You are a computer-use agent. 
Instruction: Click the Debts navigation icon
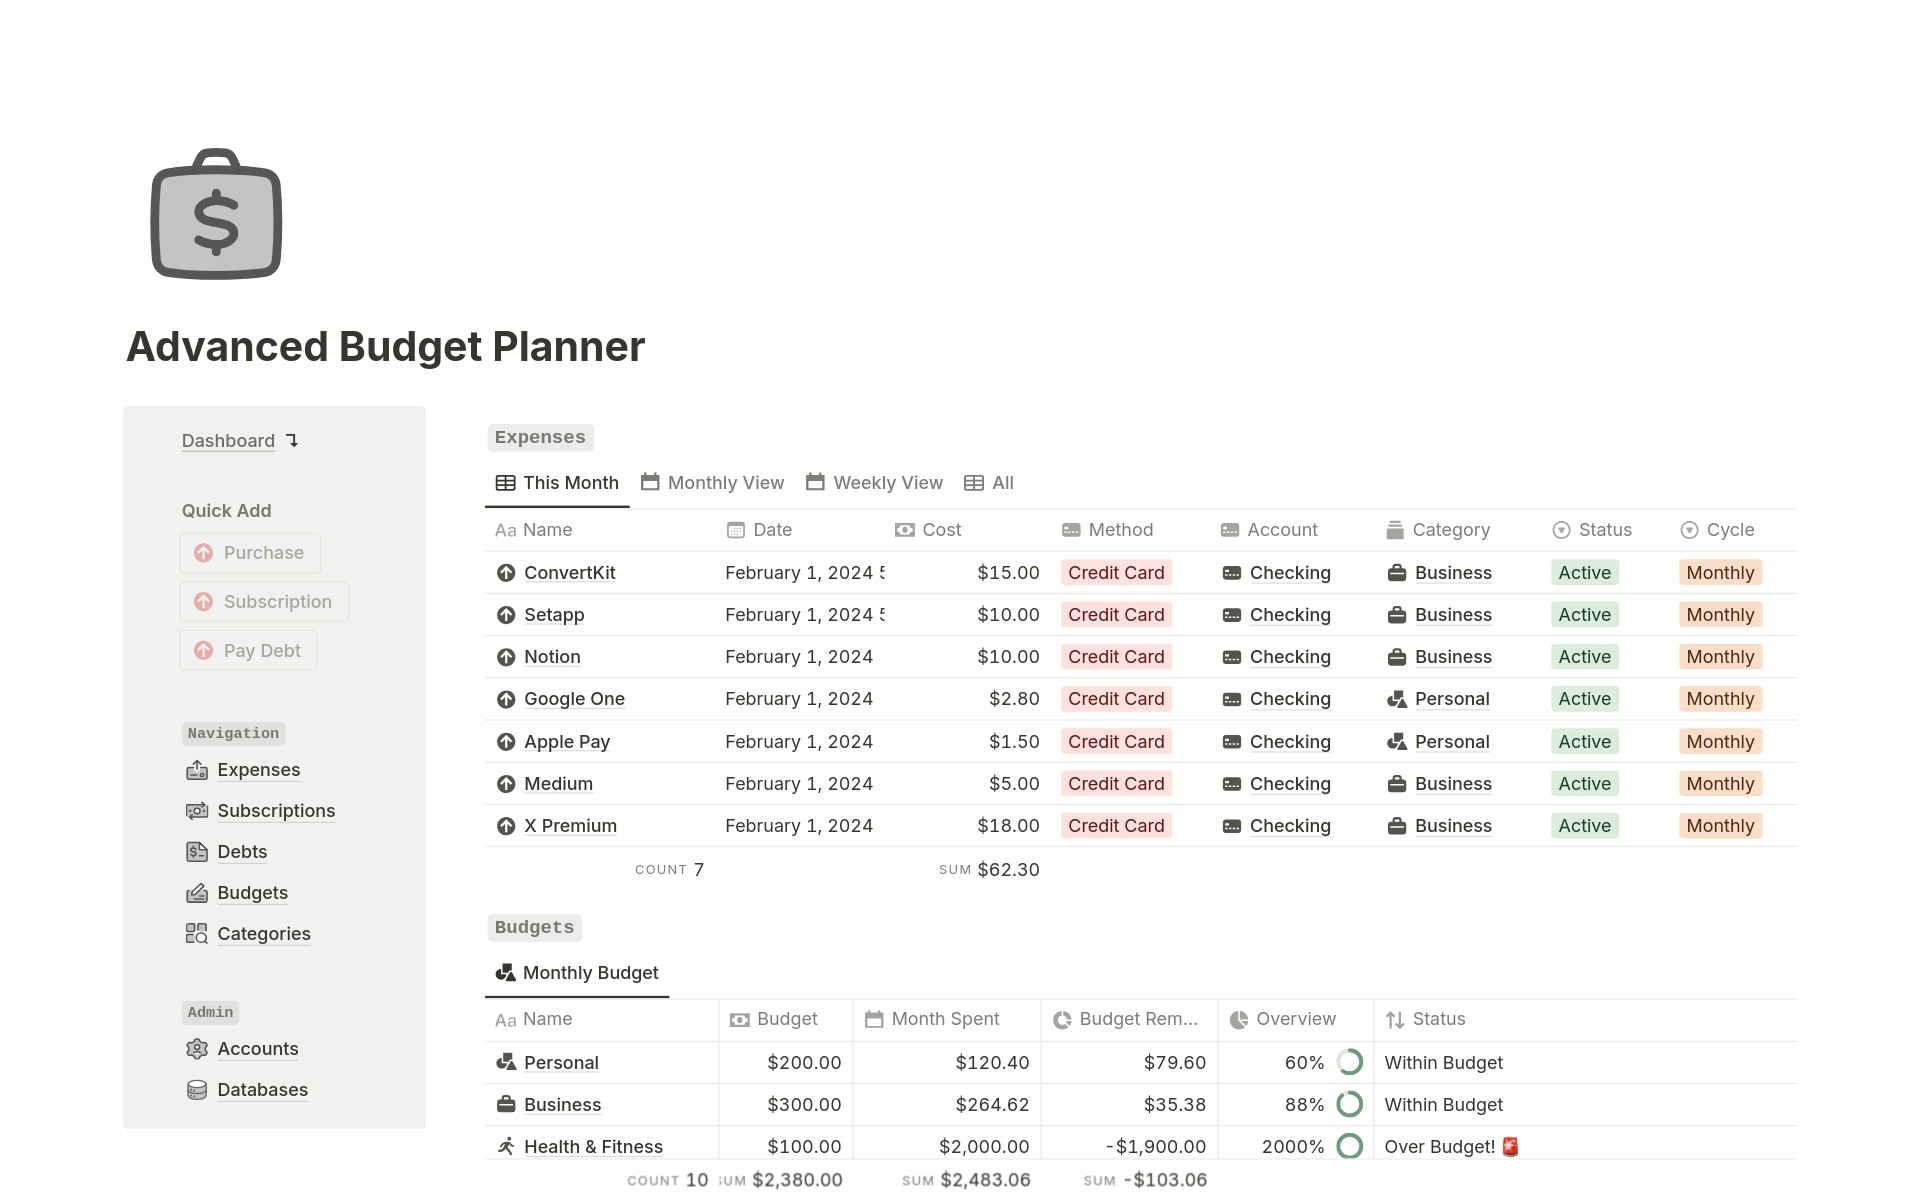tap(196, 851)
